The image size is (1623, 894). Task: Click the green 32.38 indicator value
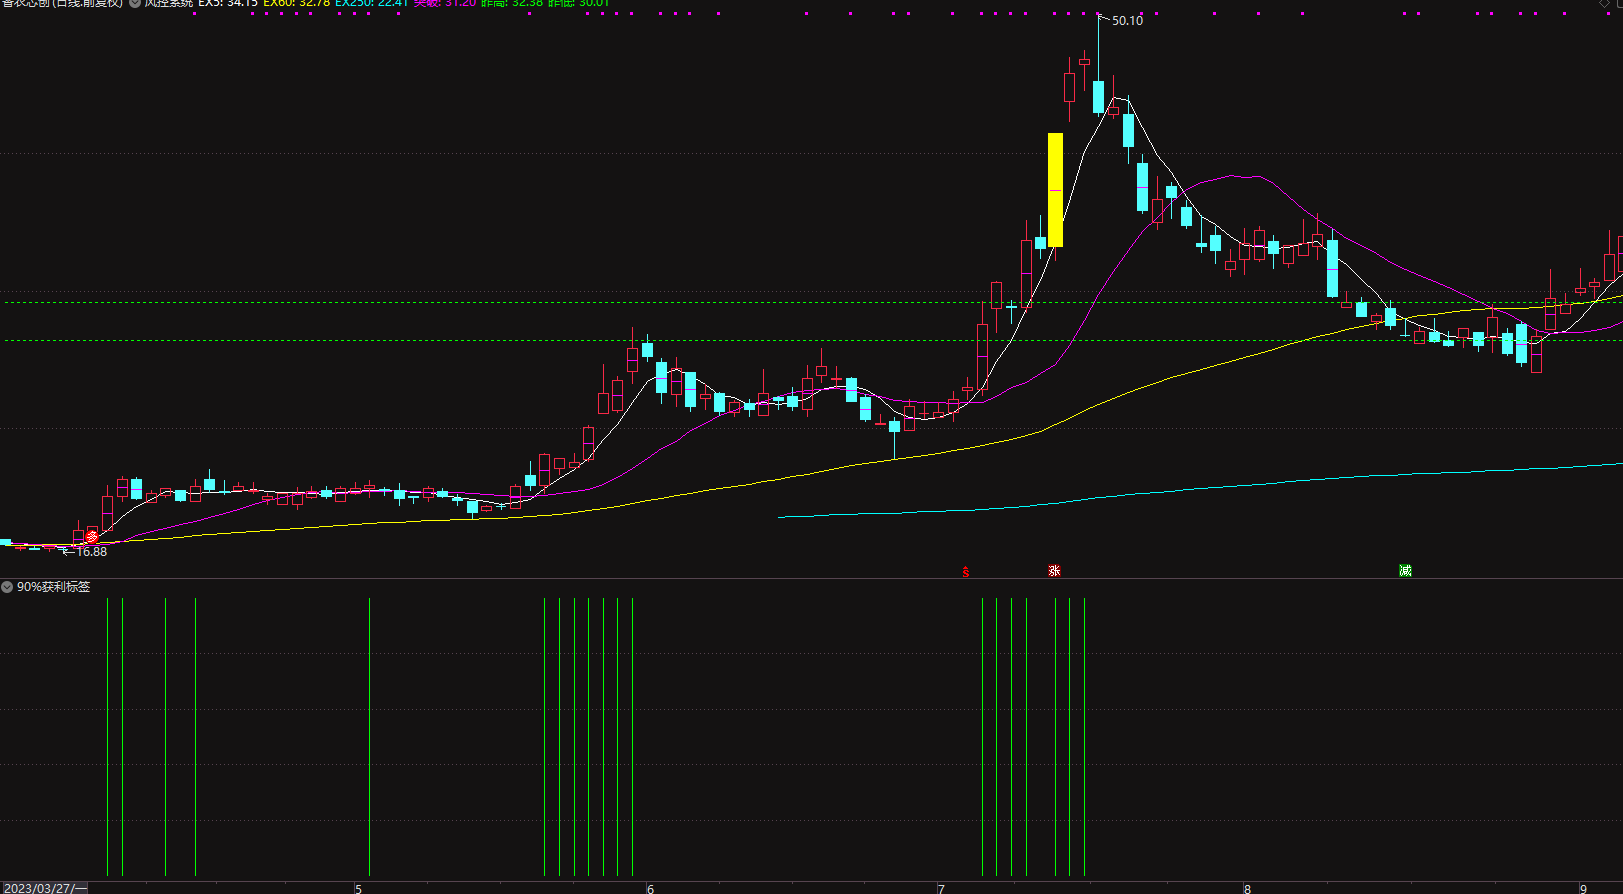pos(527,3)
